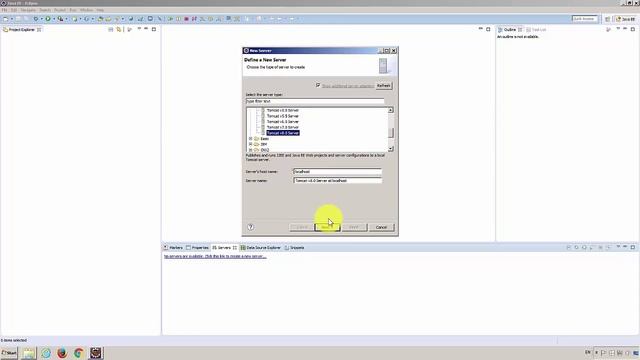Switch to the Markers tab
Screen dimensions: 640x360
(173, 248)
